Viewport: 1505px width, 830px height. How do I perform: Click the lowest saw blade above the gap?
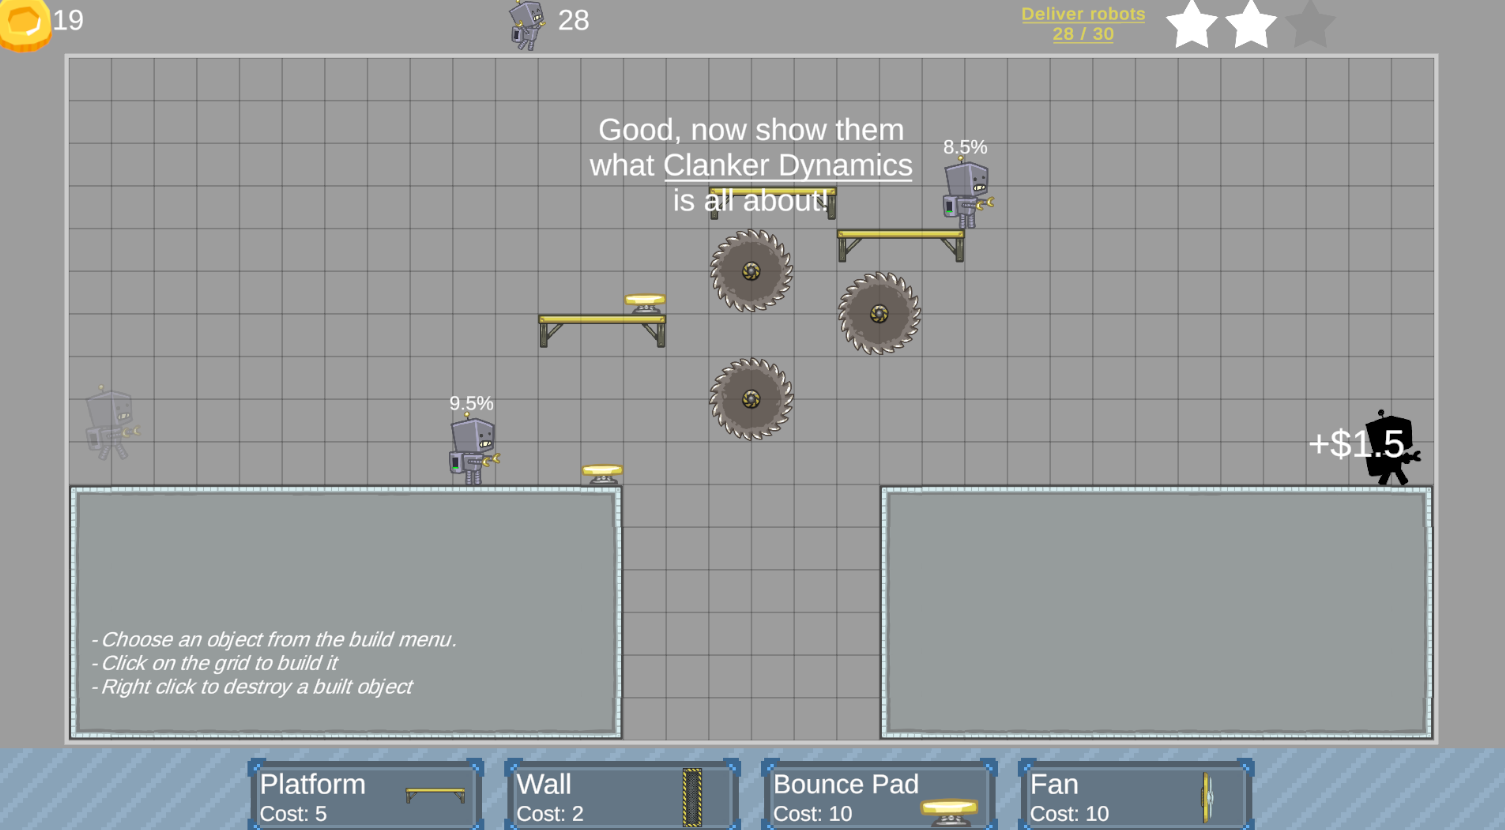point(751,399)
